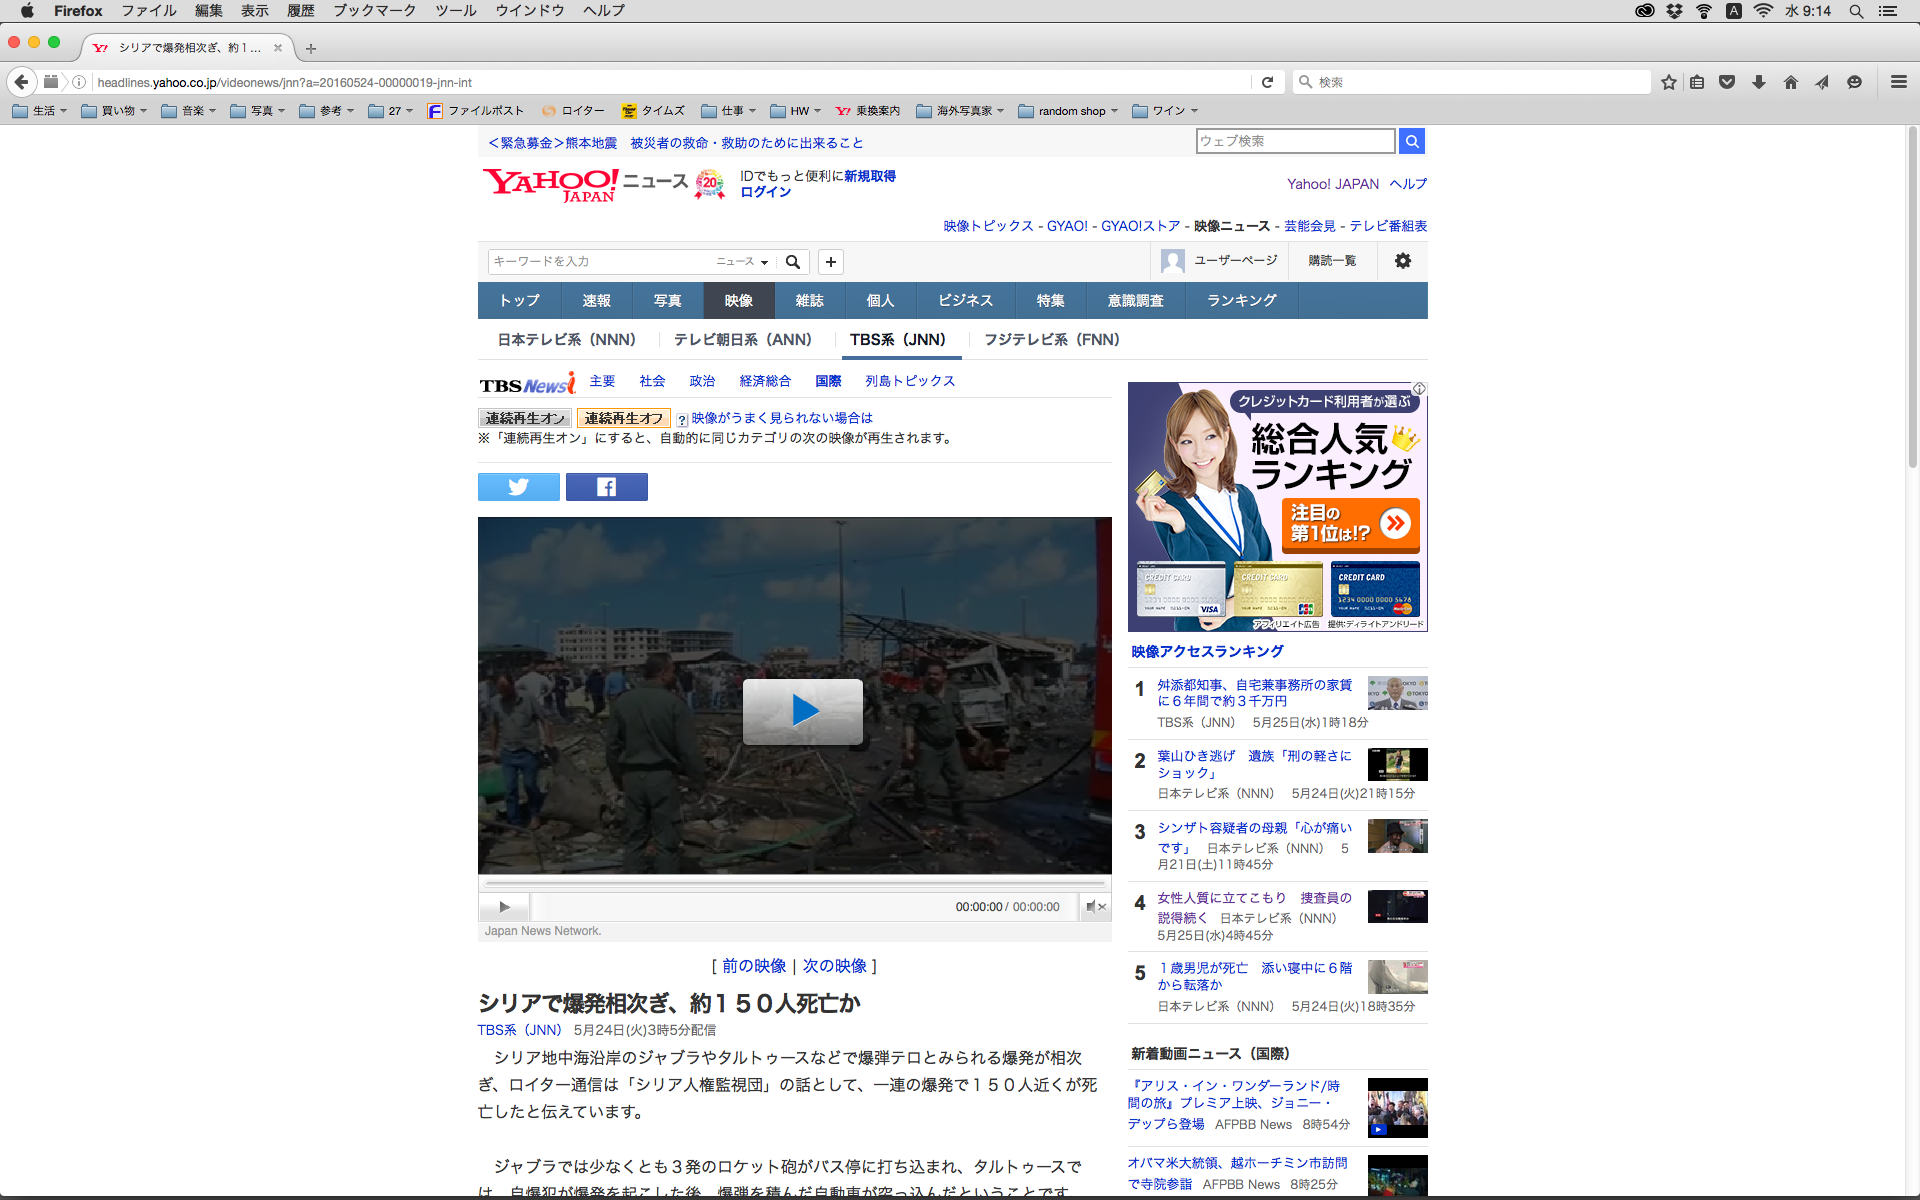This screenshot has height=1200, width=1920.
Task: Switch to the ランキング navigation tab
Action: point(1241,301)
